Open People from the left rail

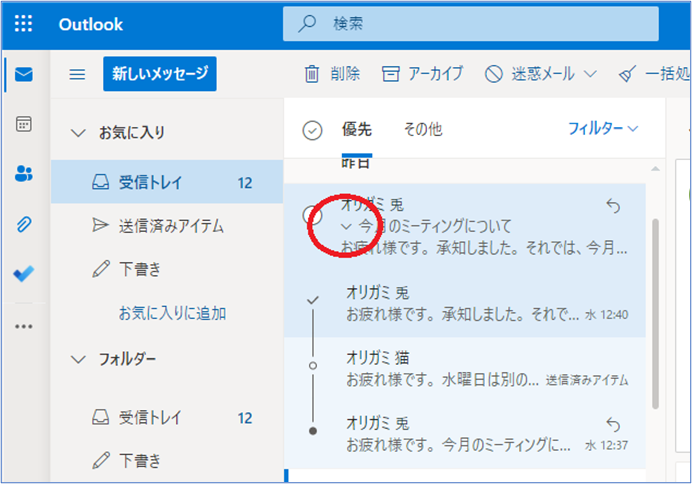coord(23,174)
